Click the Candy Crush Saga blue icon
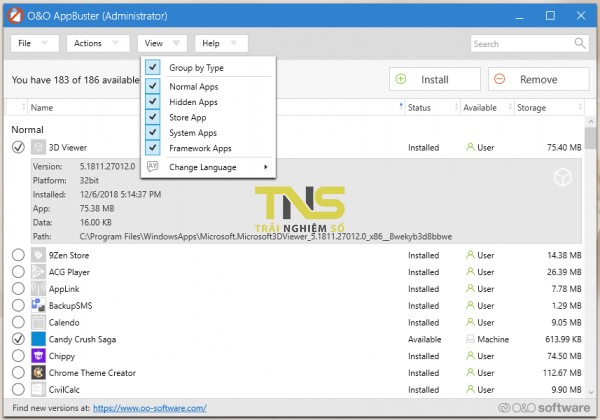 tap(38, 339)
